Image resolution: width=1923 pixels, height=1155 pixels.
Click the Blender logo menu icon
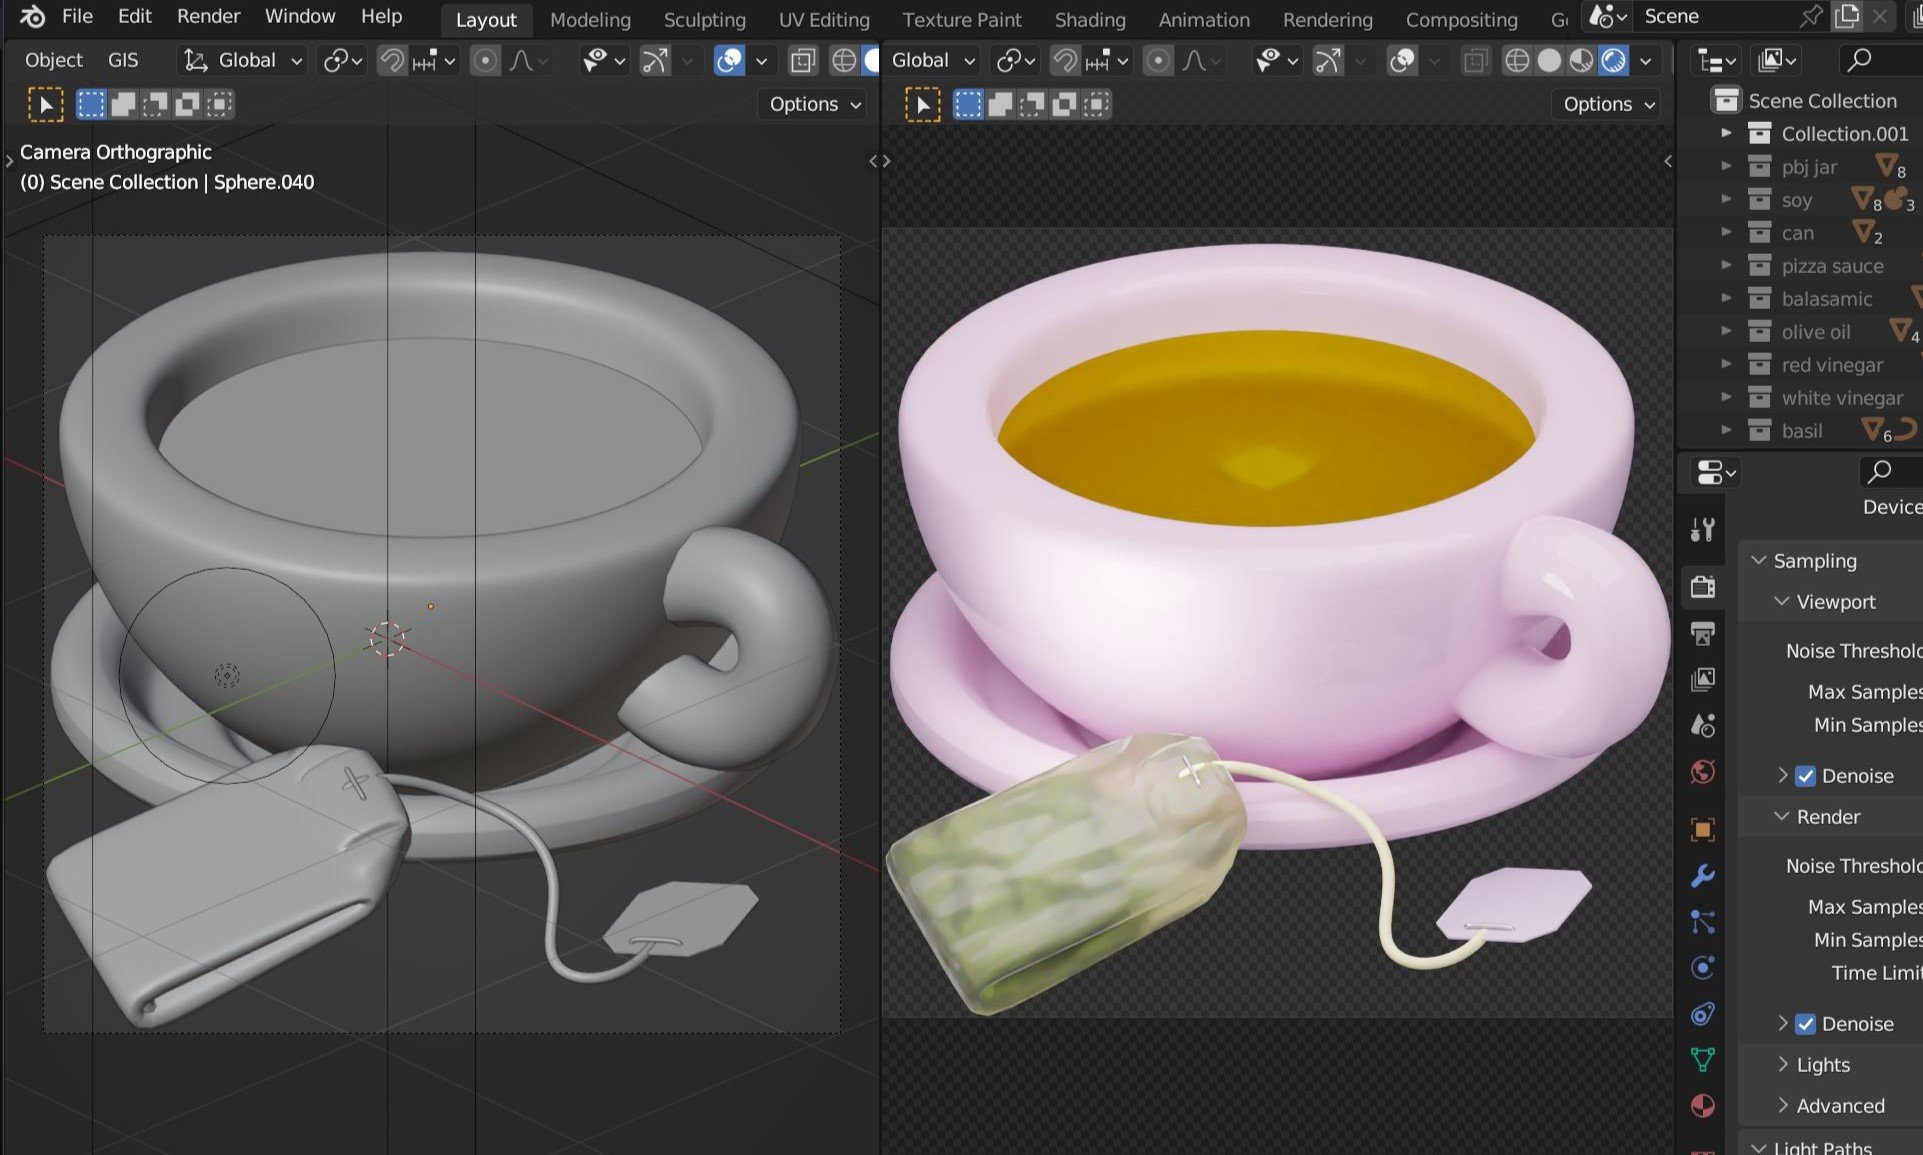tap(31, 16)
